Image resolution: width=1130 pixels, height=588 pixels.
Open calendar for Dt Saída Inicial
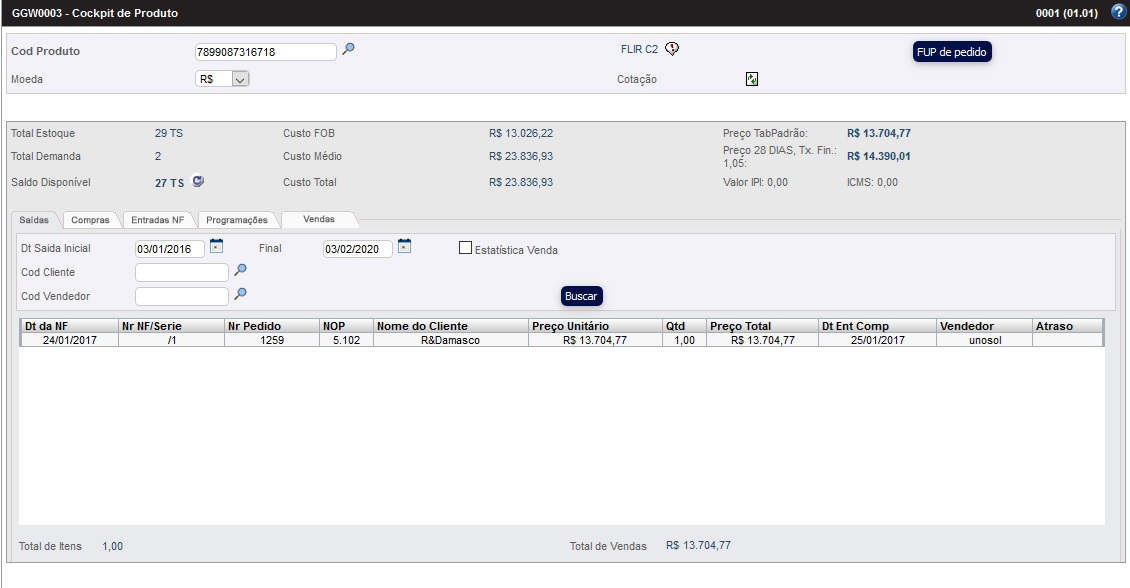[x=216, y=247]
